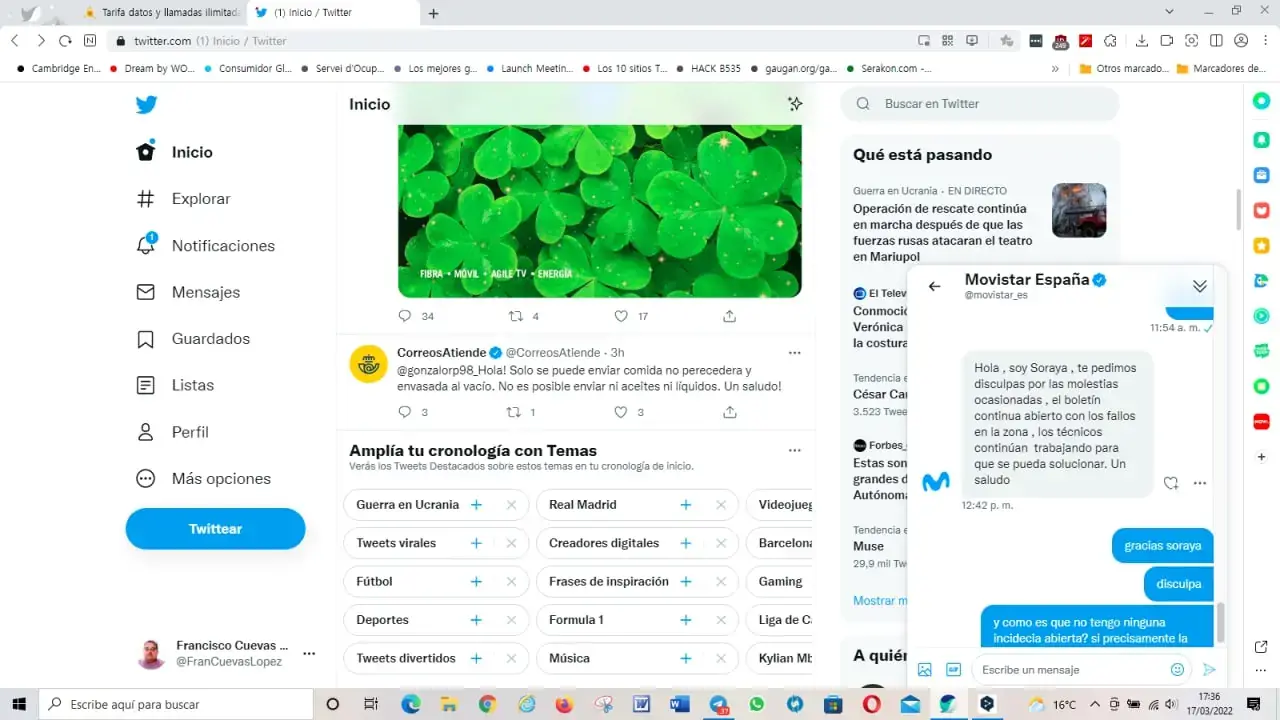Follow the Guerra en Ucrania topic
This screenshot has width=1280, height=720.
(476, 505)
